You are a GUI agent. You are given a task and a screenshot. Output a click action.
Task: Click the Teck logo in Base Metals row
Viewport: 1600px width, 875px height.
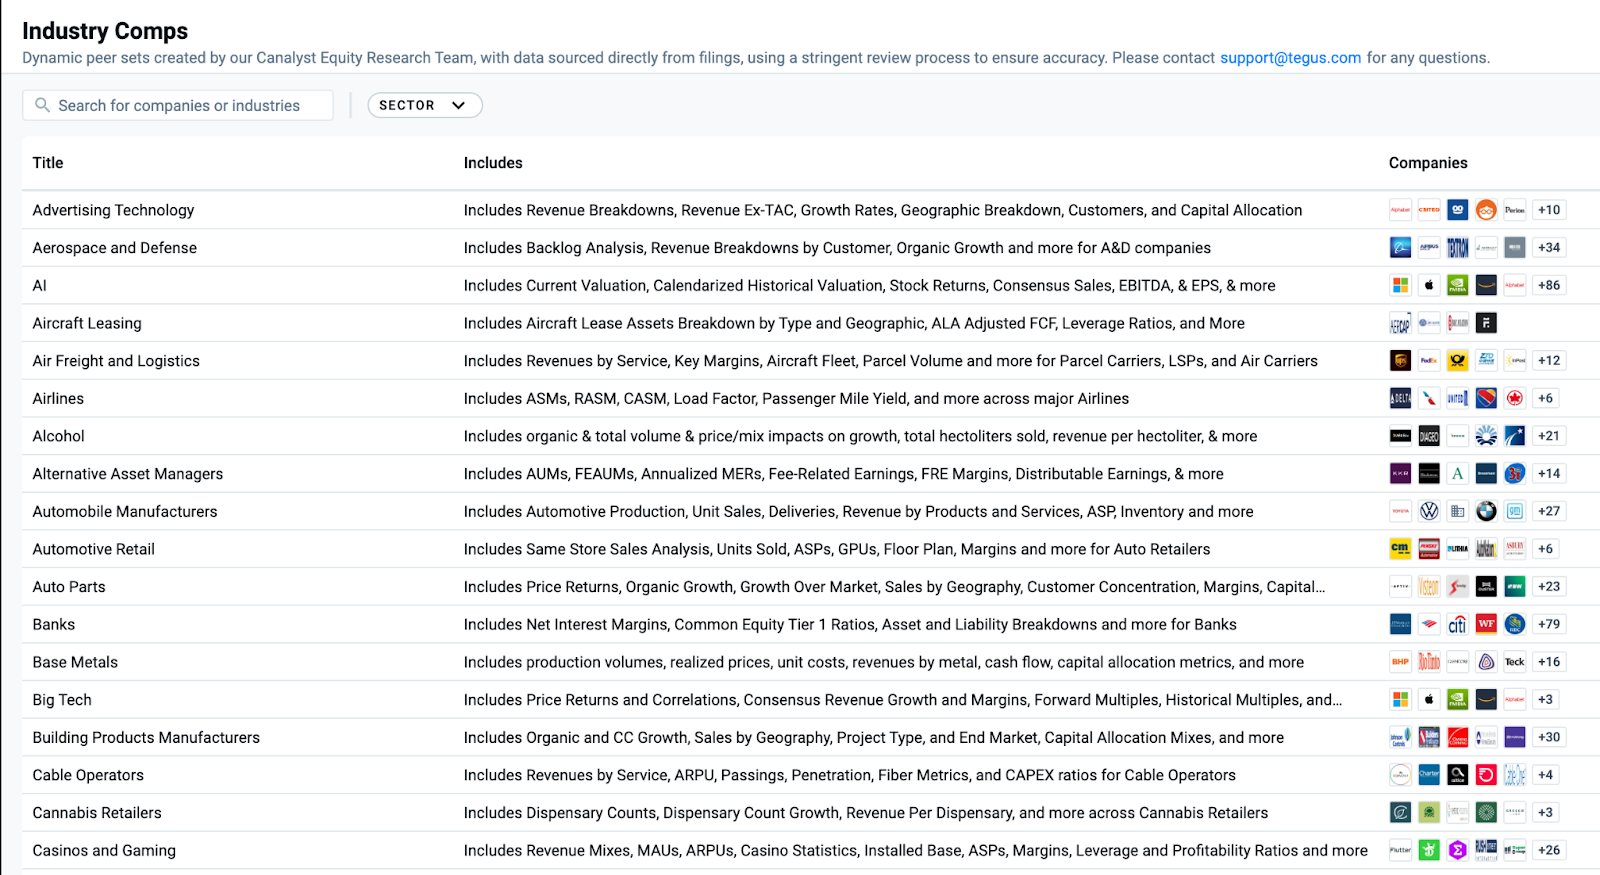tap(1515, 662)
